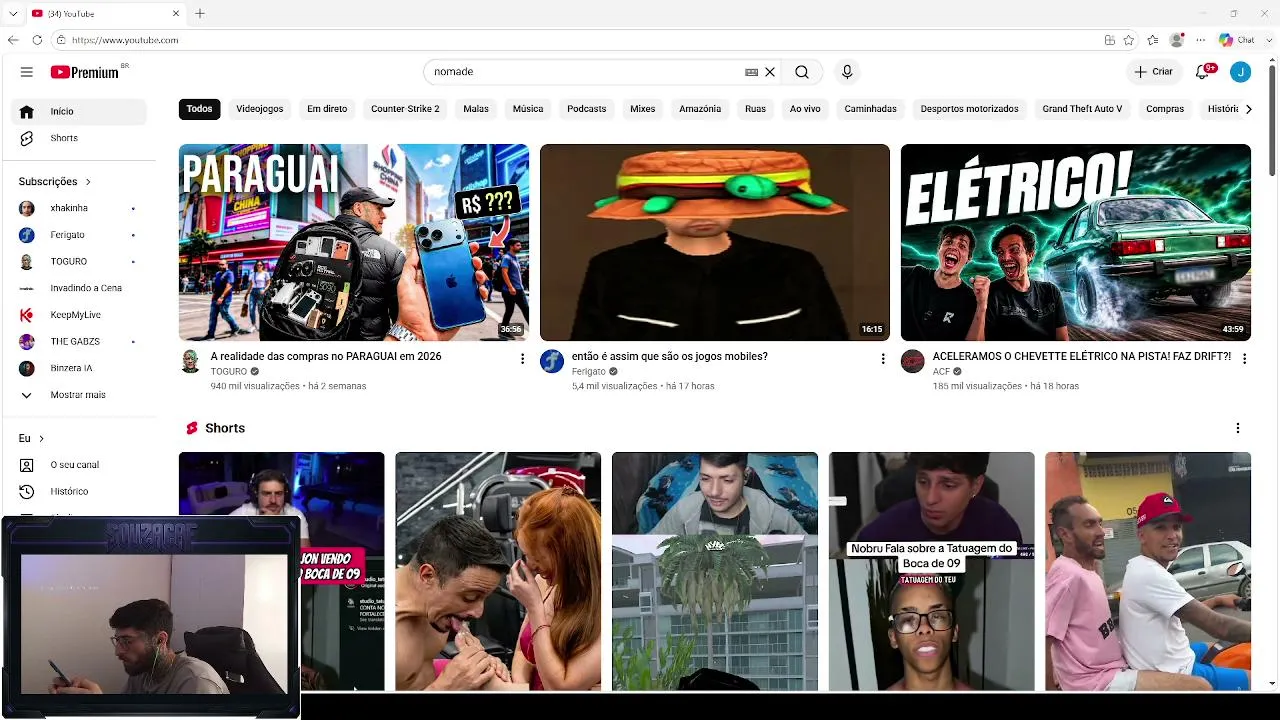Image resolution: width=1280 pixels, height=720 pixels.
Task: Click the TOGURO channel name under video
Action: (229, 372)
